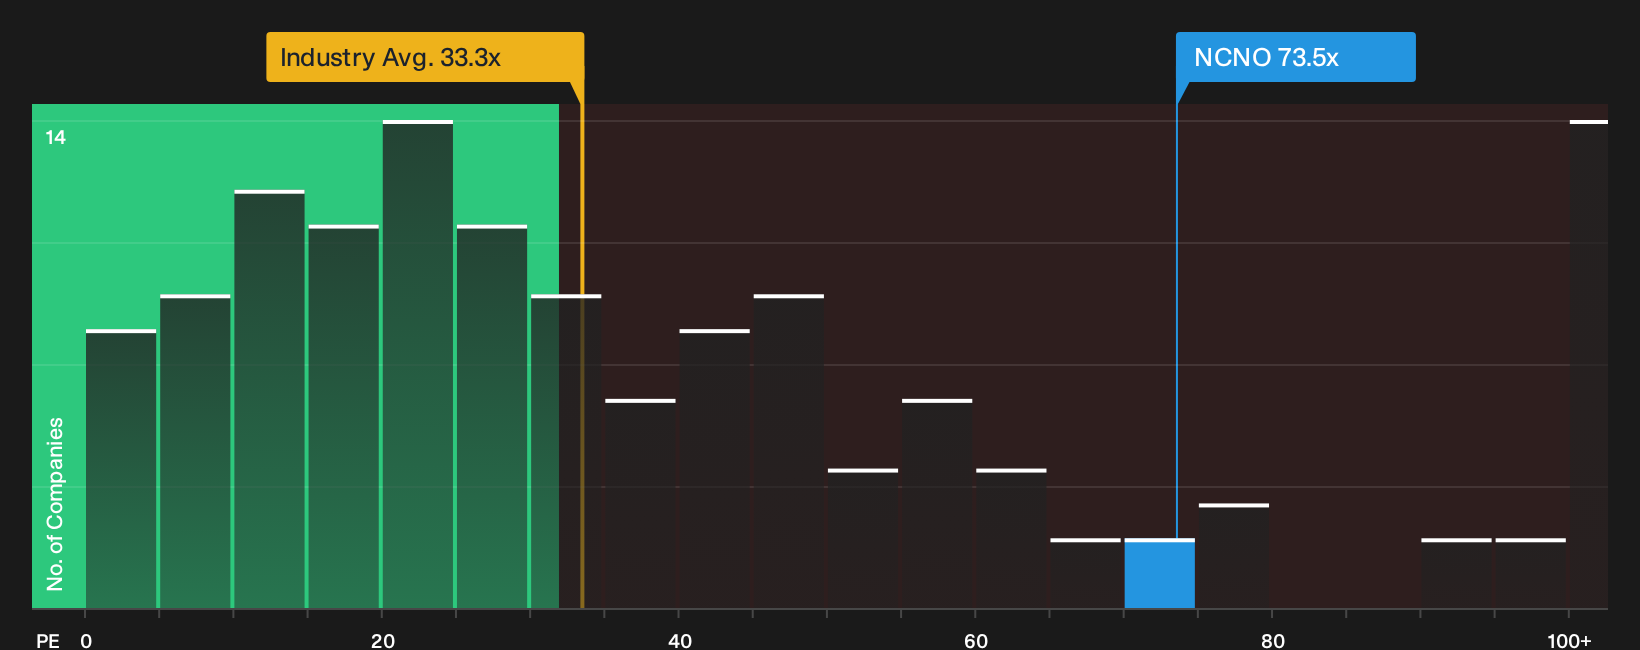Viewport: 1640px width, 650px height.
Task: Click the 'PE' axis label
Action: tap(48, 640)
